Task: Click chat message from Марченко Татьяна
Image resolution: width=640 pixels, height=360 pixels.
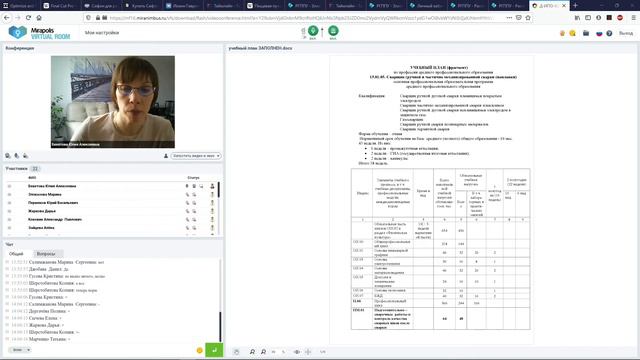Action: (39, 339)
